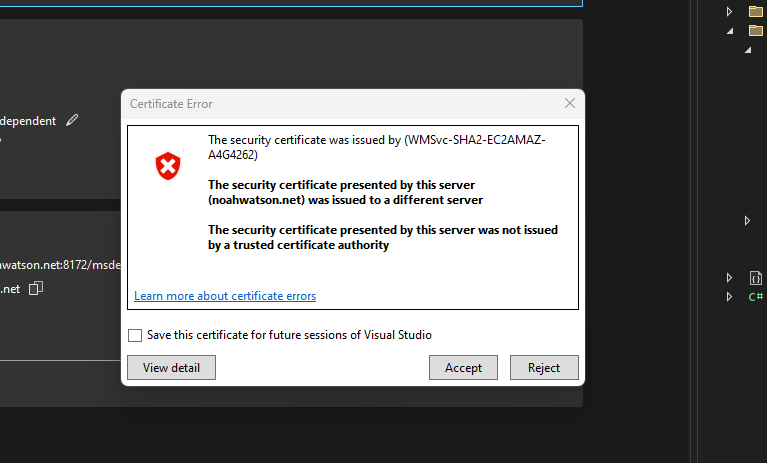Select the second folder icon beside the expanded arrow
The height and width of the screenshot is (463, 767).
[756, 30]
